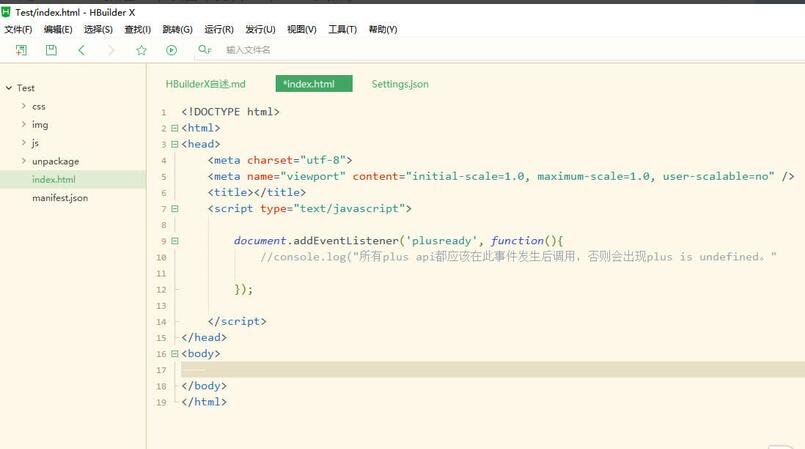Expand the unpackage folder
This screenshot has height=449, width=805.
23,161
